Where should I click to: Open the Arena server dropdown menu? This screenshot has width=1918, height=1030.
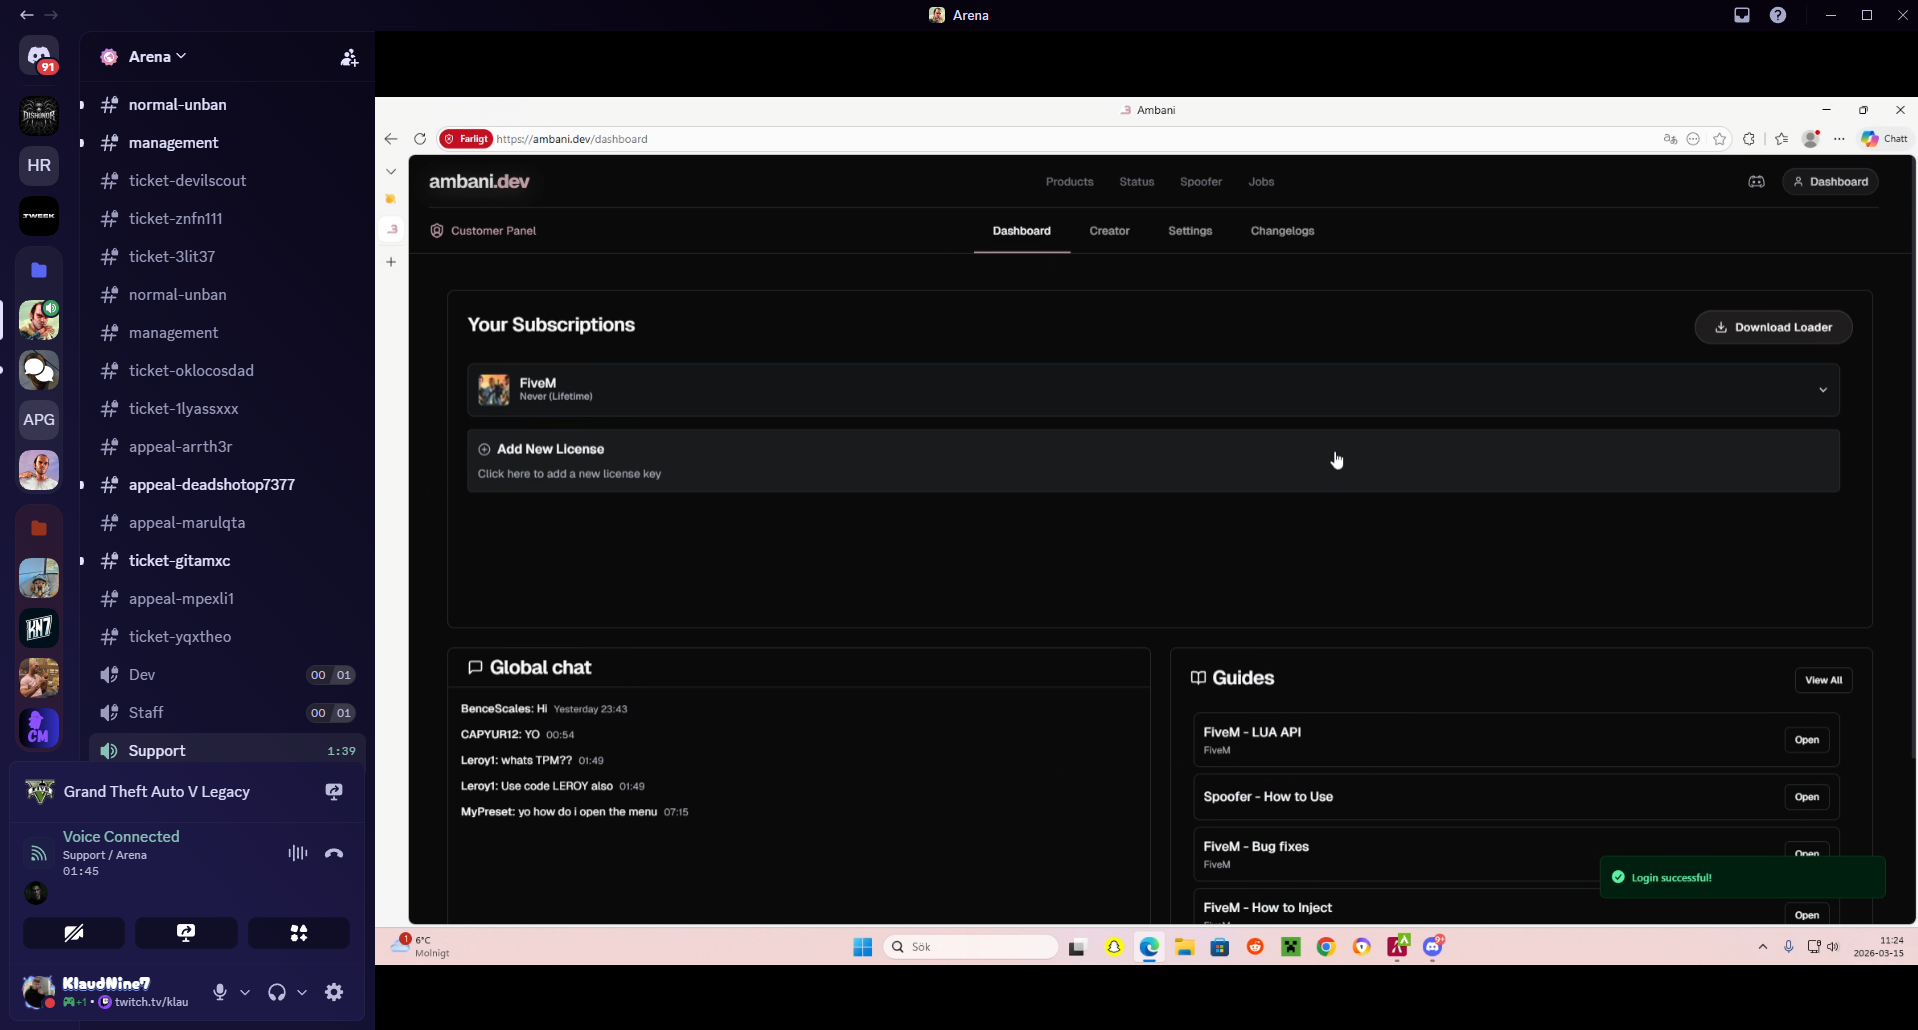coord(157,57)
